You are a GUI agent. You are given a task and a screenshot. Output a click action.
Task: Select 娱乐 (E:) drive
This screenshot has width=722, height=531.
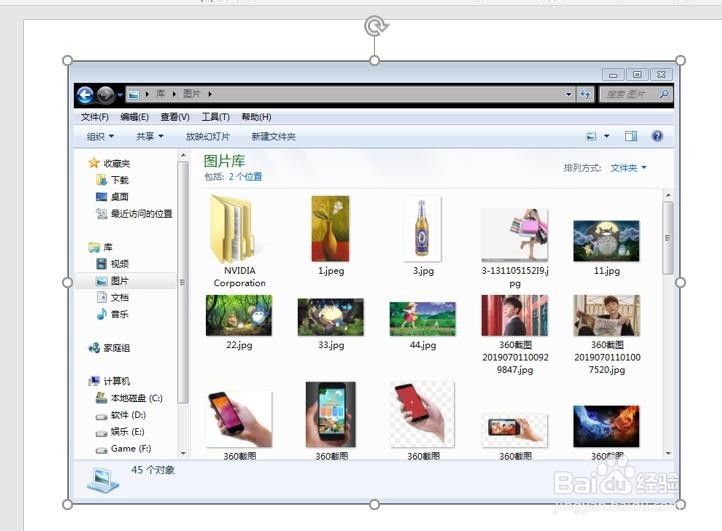tap(120, 432)
